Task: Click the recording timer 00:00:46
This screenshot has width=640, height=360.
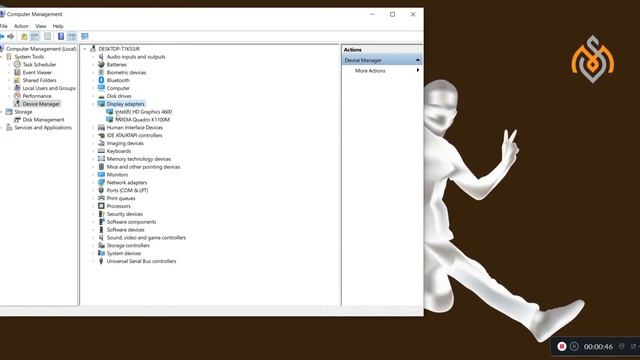Action: (598, 347)
